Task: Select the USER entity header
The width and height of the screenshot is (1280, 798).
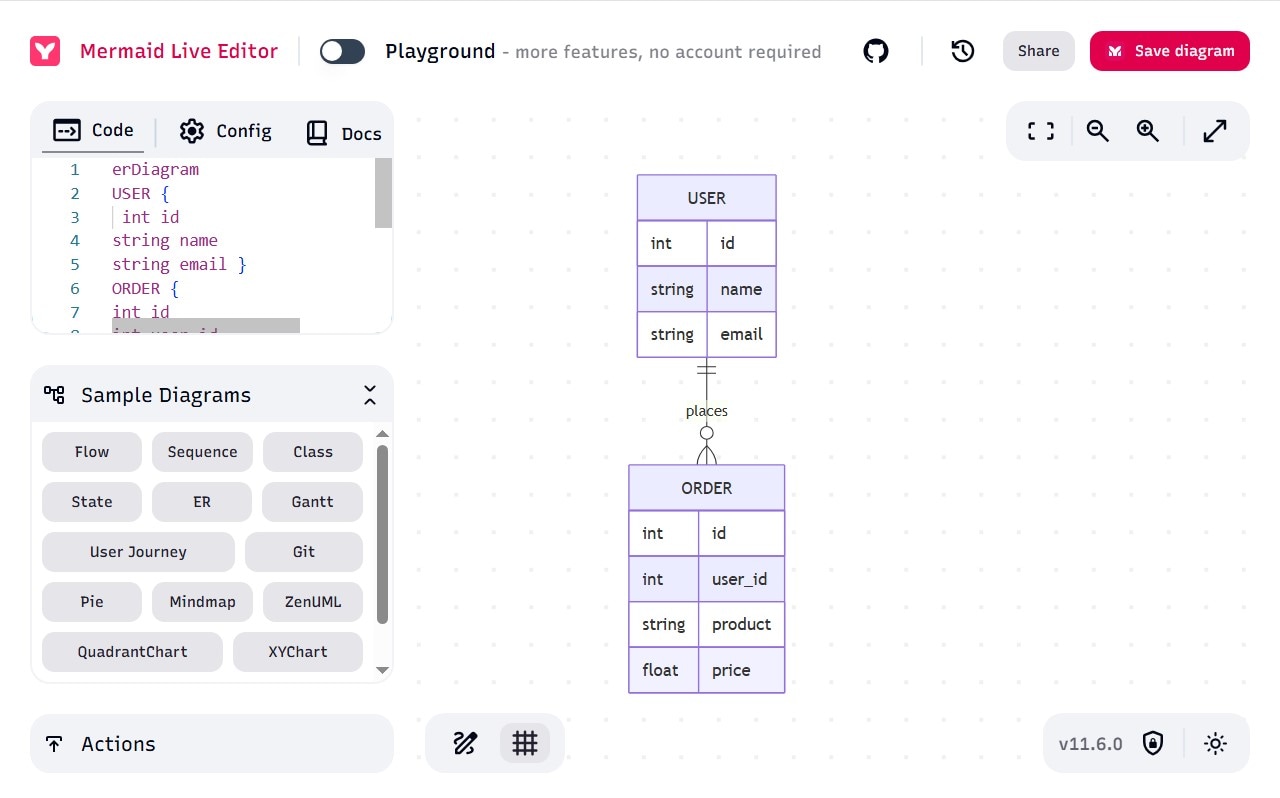Action: [706, 198]
